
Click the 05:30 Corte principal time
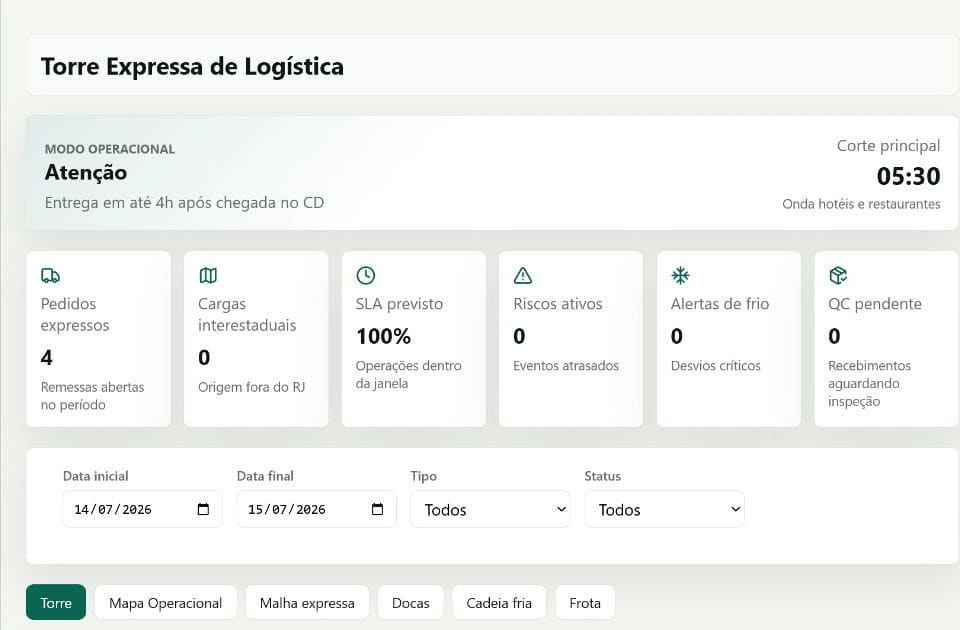click(909, 176)
